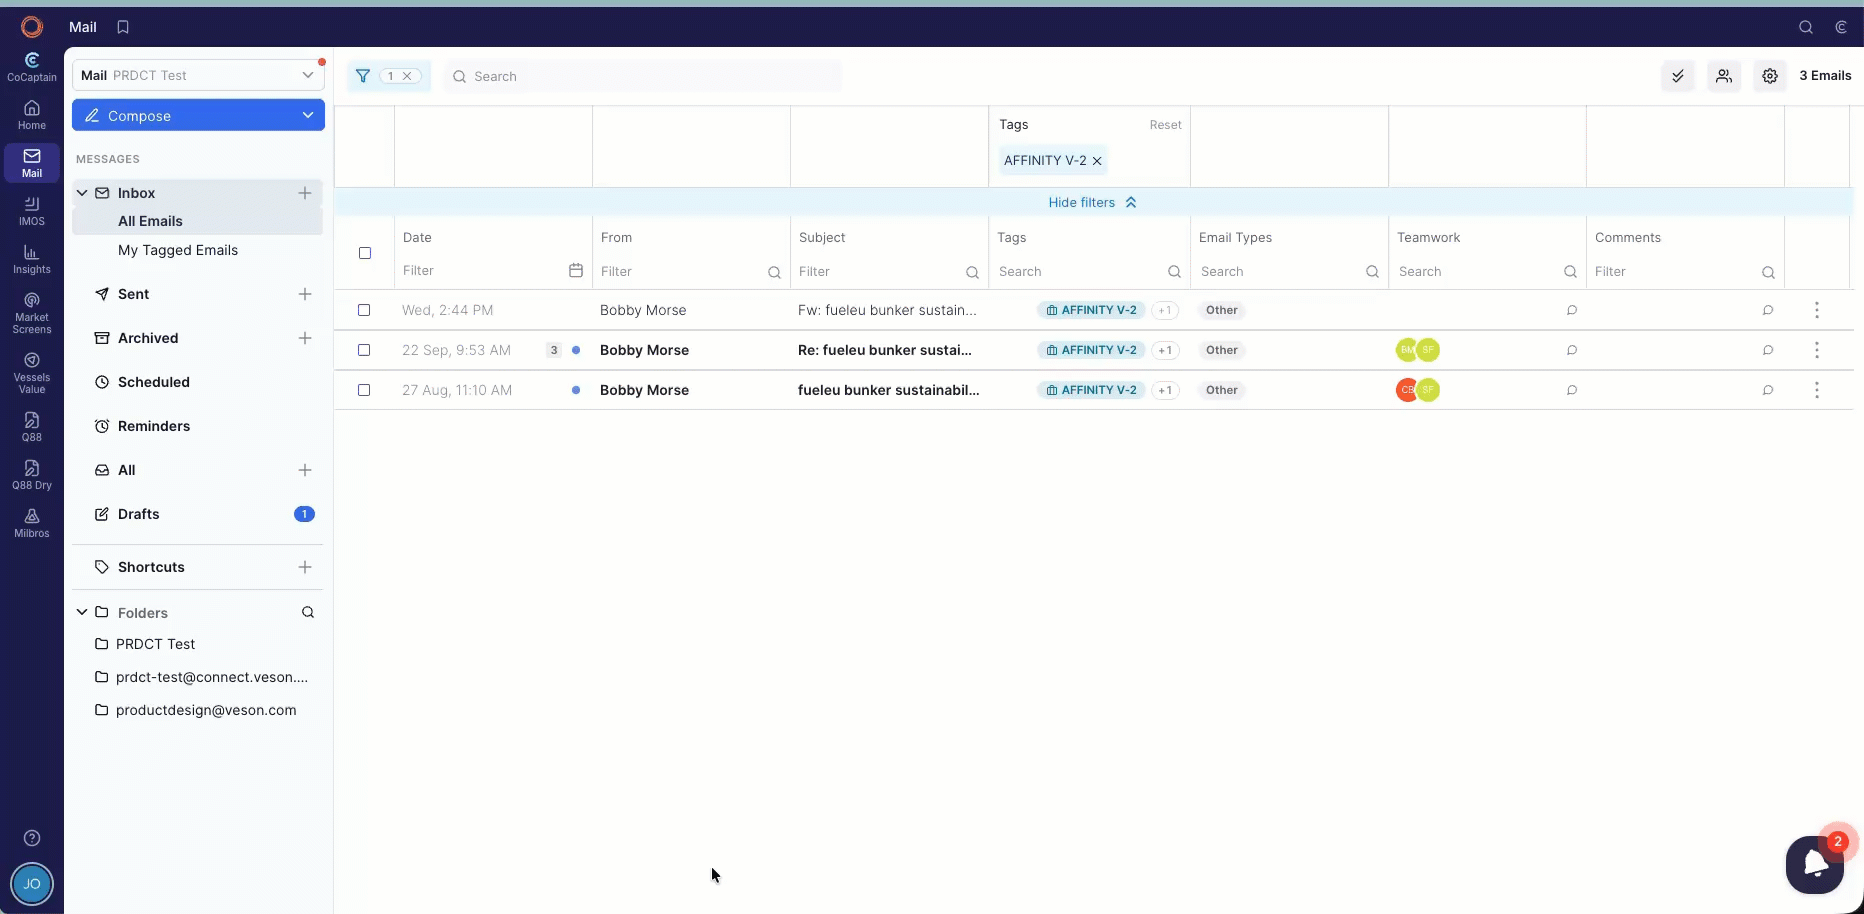The width and height of the screenshot is (1864, 914).
Task: Search folders magnifier icon
Action: 308,612
